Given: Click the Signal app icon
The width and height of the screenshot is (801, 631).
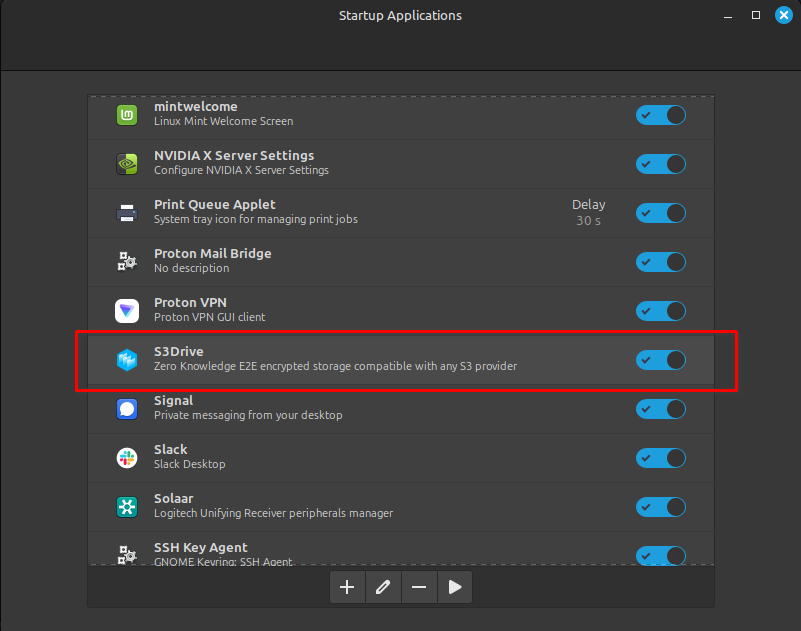Looking at the screenshot, I should point(127,409).
